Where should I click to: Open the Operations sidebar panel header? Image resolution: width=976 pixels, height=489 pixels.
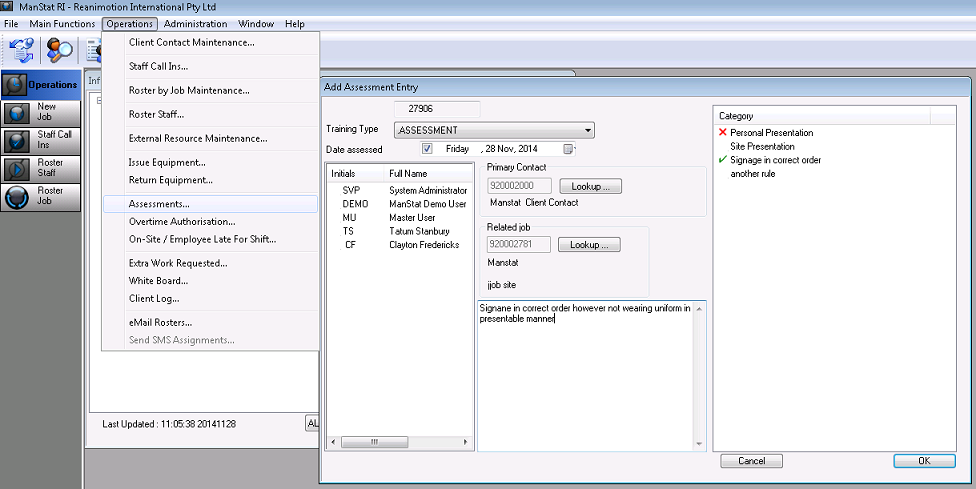41,85
